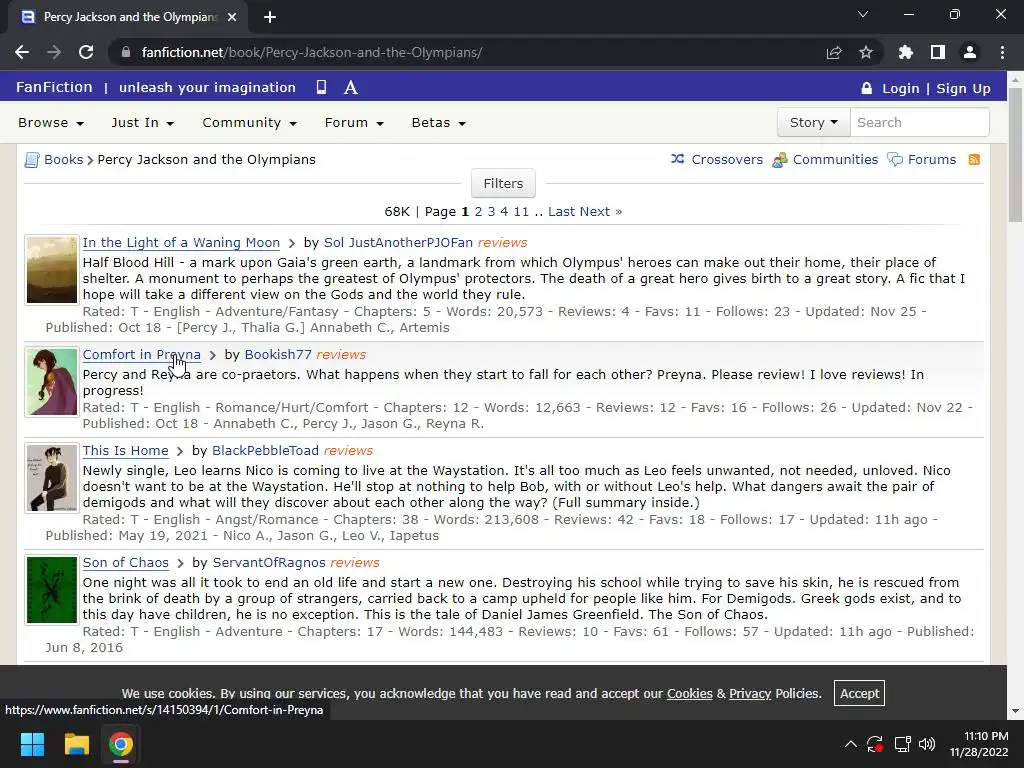Click the FanFiction home logo text
The height and width of the screenshot is (768, 1024).
(54, 87)
